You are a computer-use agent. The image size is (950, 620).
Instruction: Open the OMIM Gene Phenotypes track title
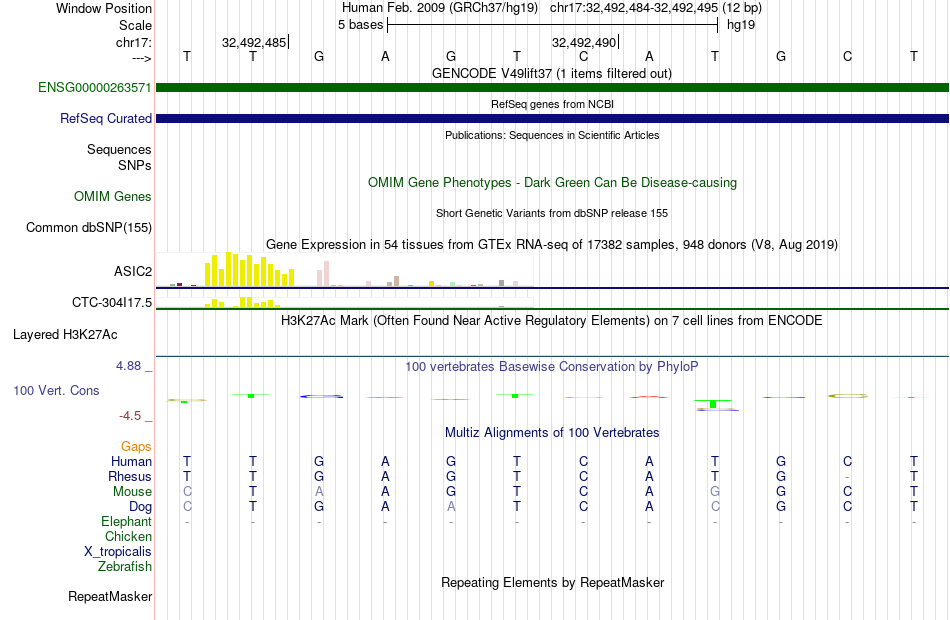(x=552, y=182)
